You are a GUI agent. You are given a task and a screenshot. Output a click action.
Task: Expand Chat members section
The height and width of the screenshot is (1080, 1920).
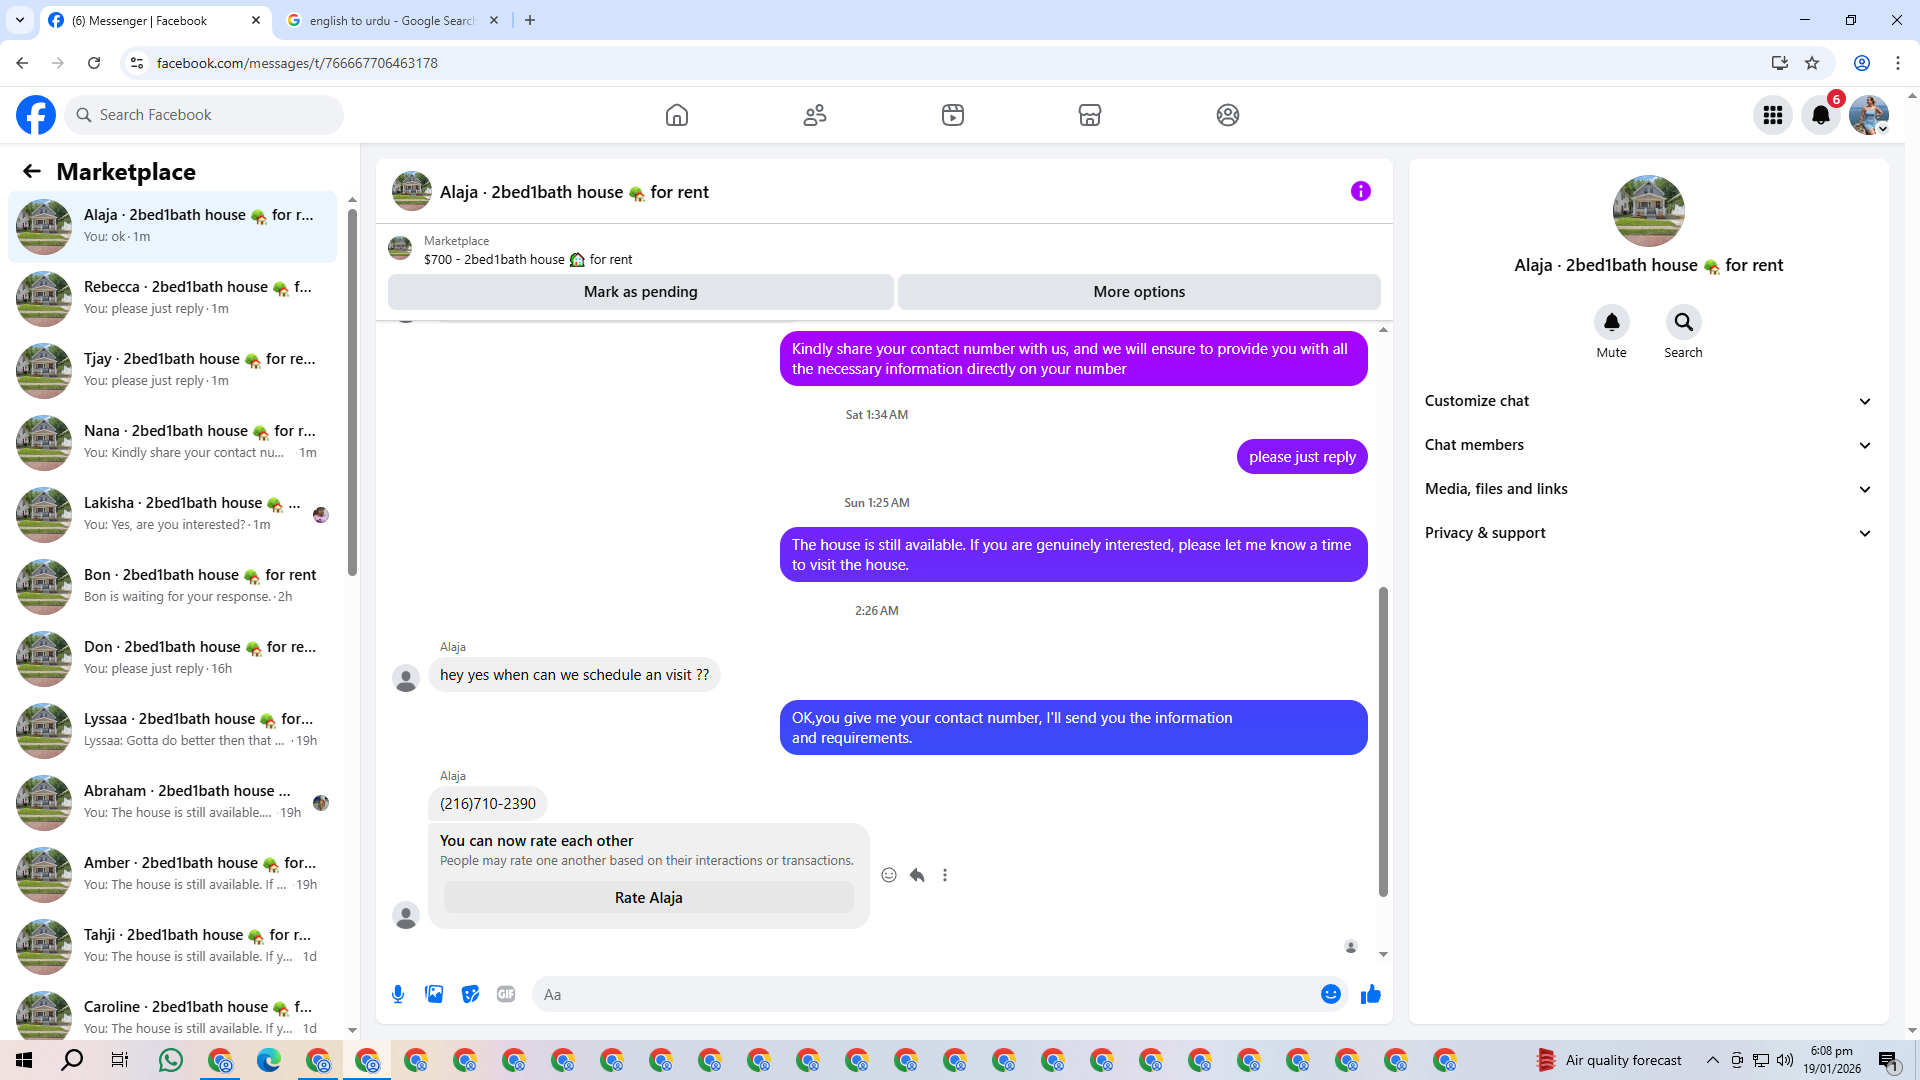(1647, 445)
